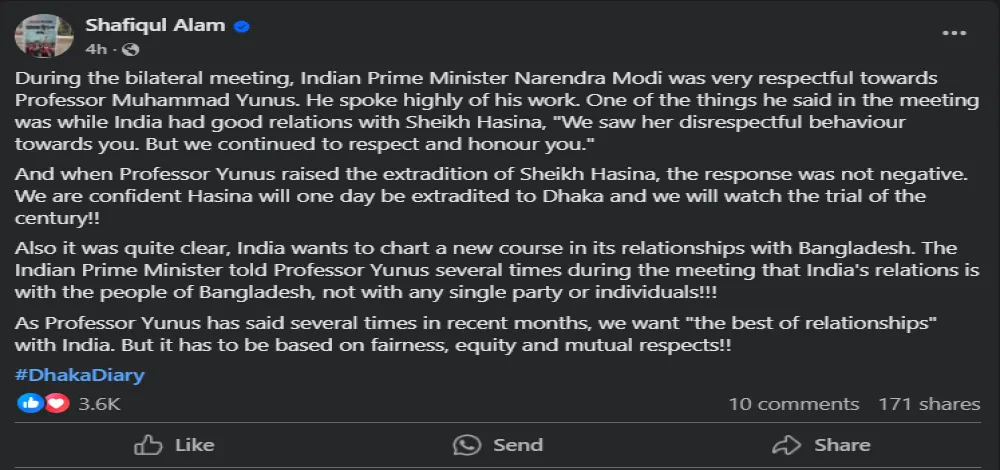Click the blue Like reaction emoji
This screenshot has height=470, width=1000.
tap(31, 404)
